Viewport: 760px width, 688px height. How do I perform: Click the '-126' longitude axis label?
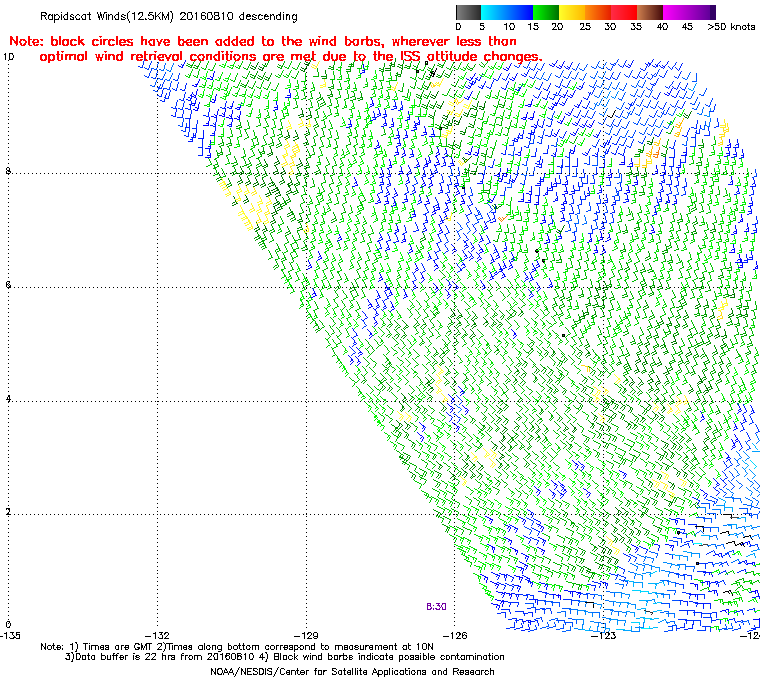pyautogui.click(x=455, y=635)
